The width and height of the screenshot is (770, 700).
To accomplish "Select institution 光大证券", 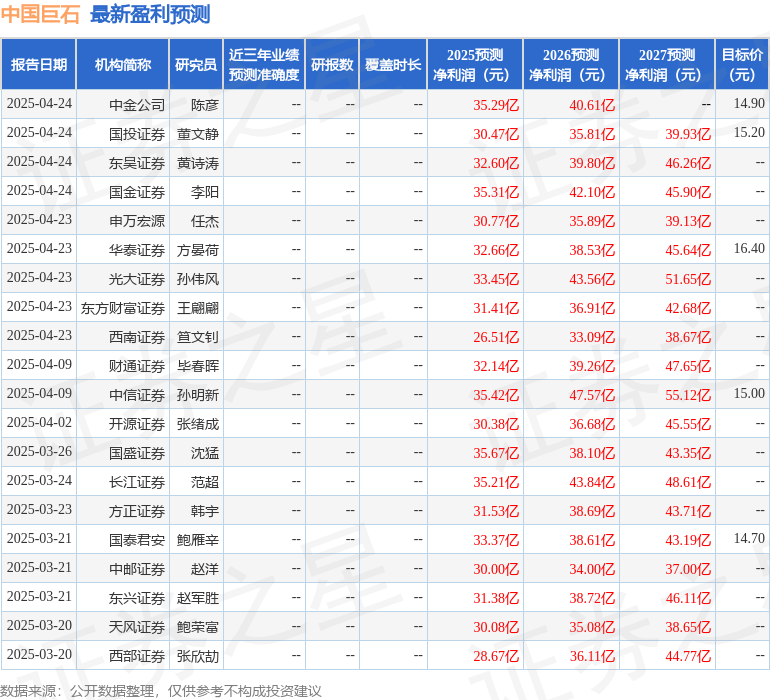I will click(x=137, y=279).
